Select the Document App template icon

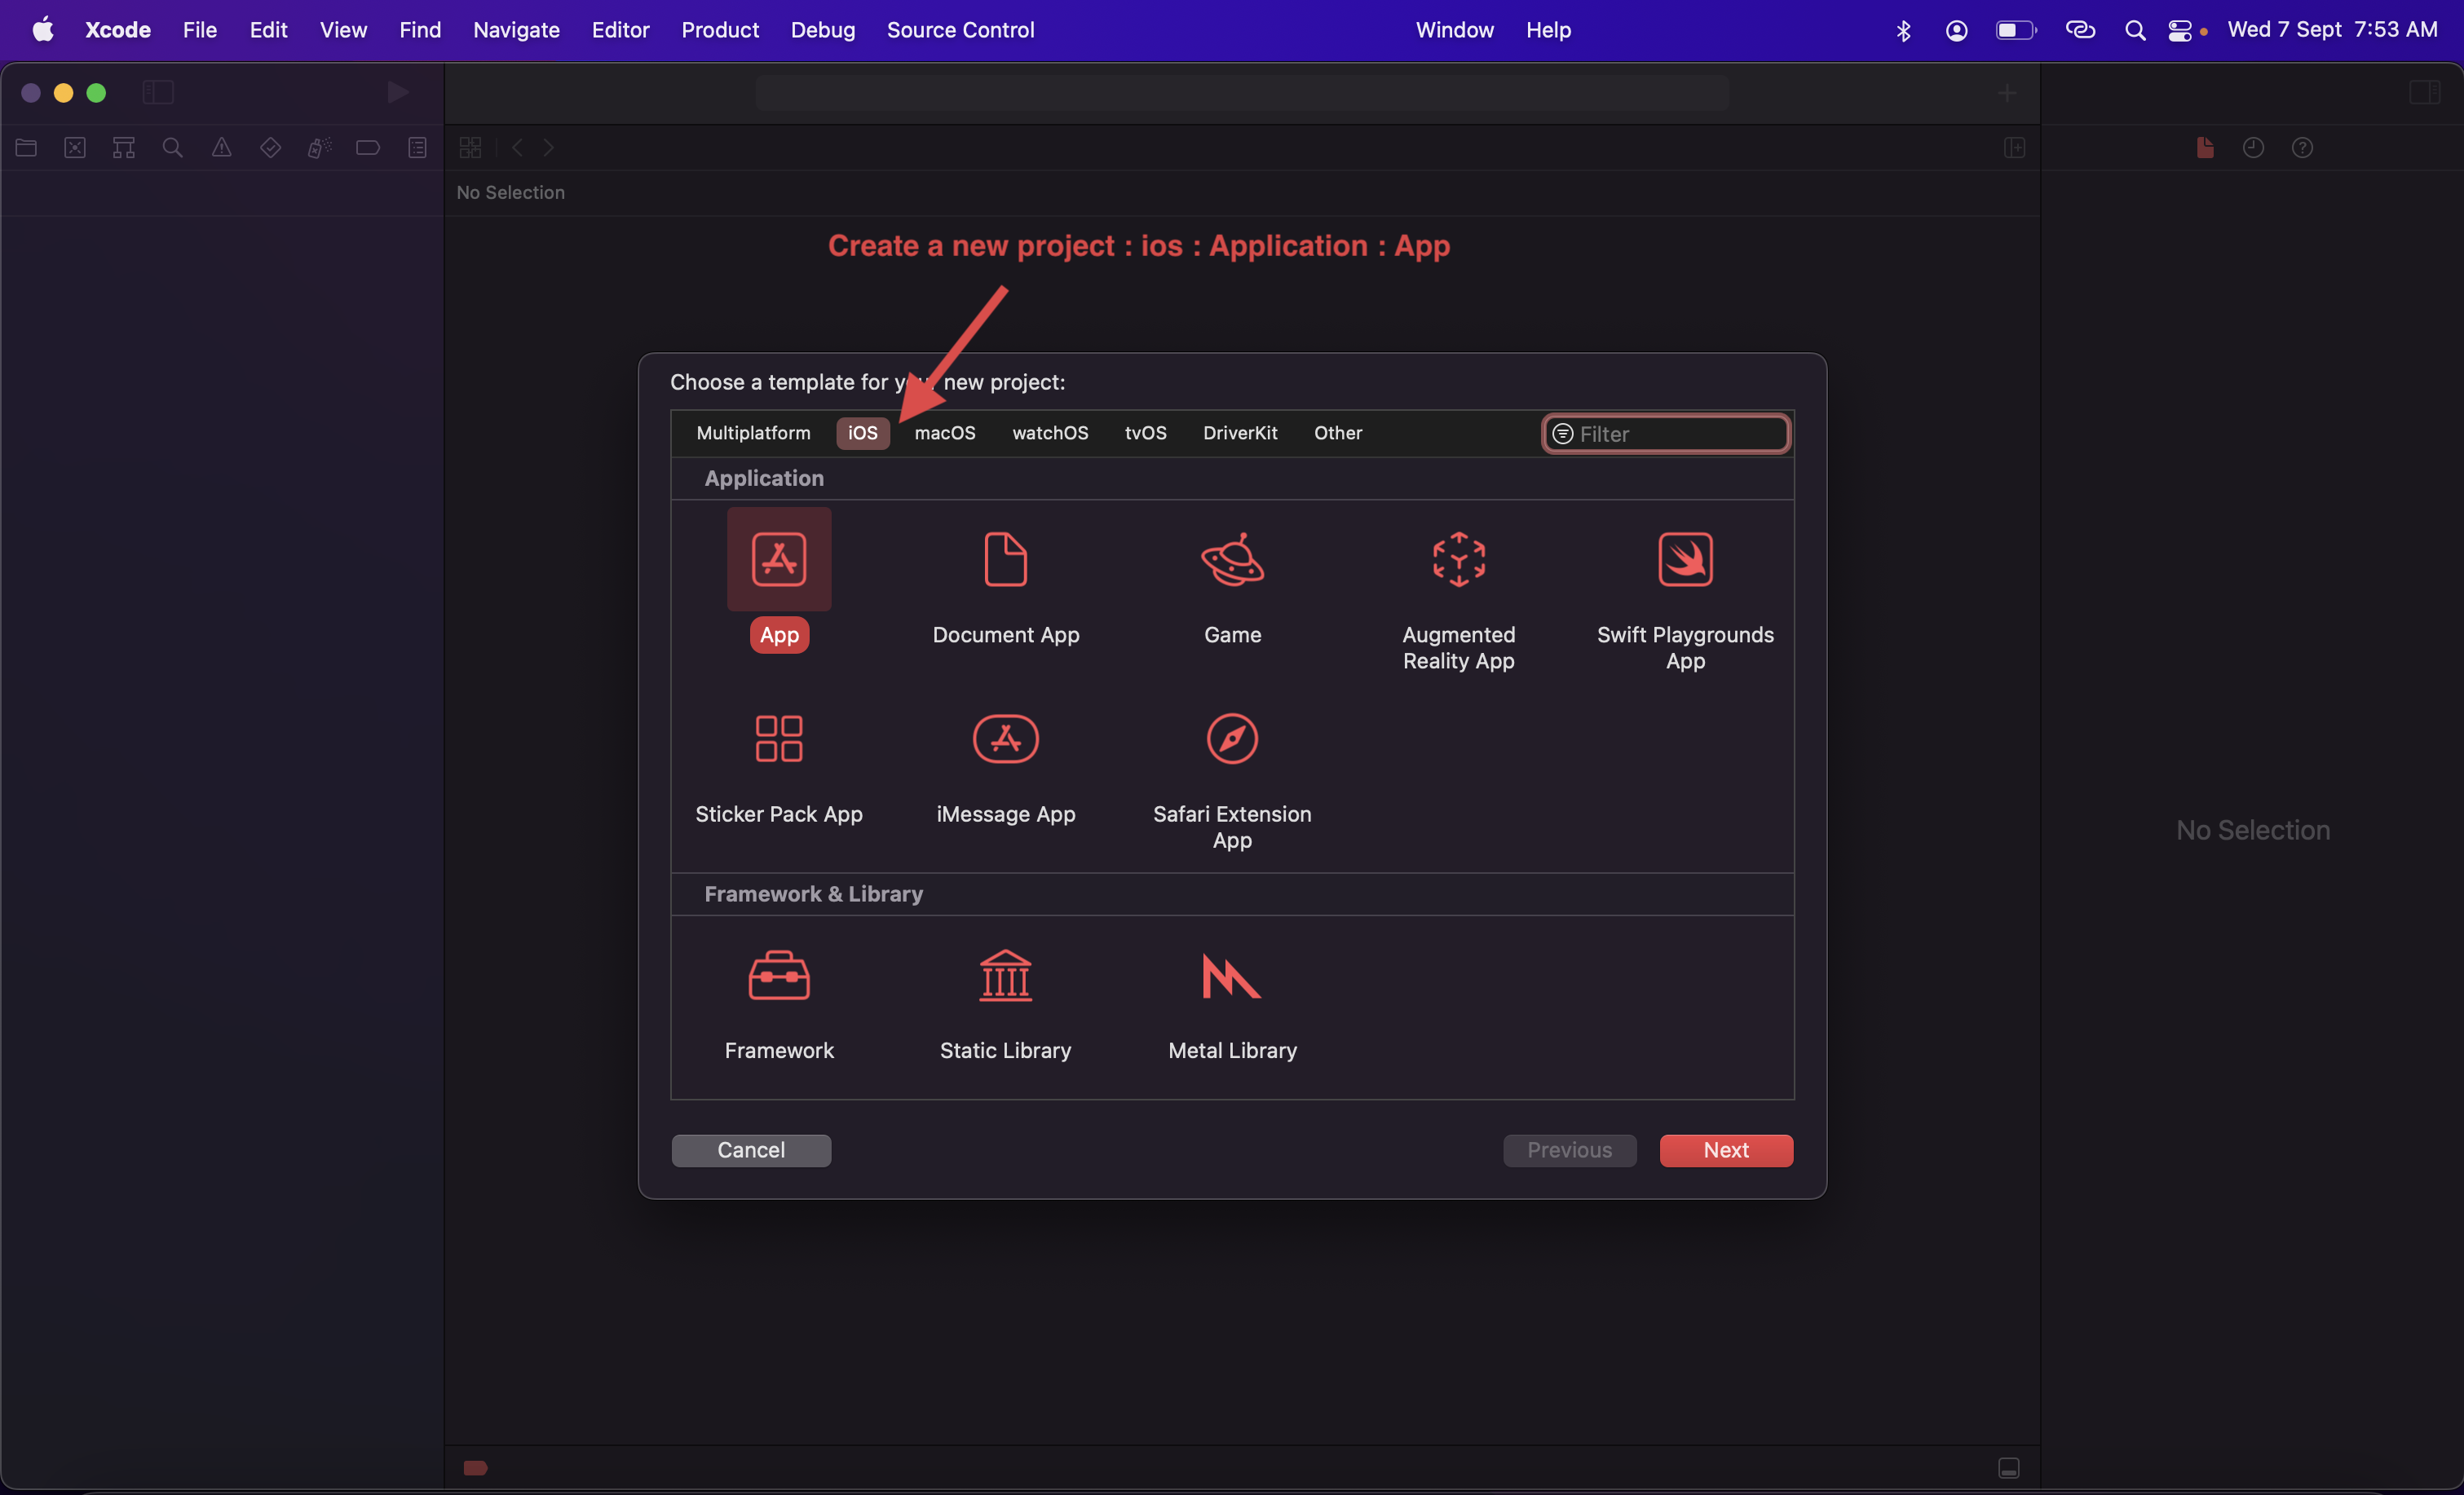click(1005, 559)
